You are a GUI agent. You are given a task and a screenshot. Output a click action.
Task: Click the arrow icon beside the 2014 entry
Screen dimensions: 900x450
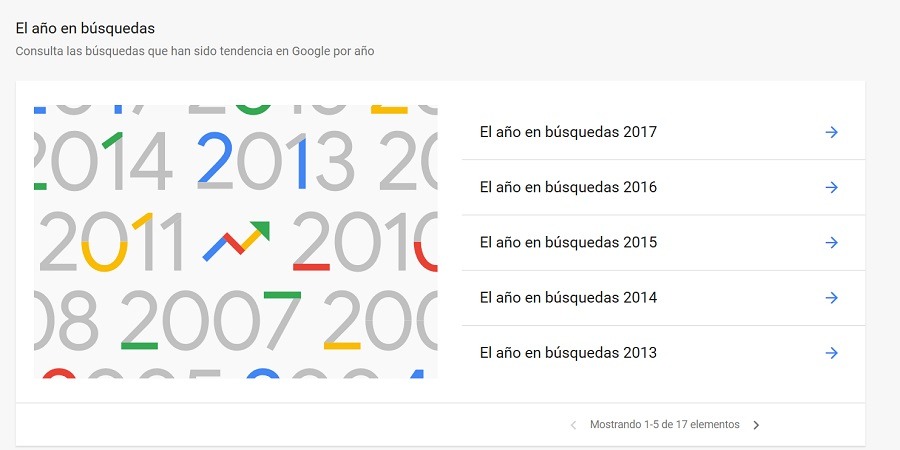pyautogui.click(x=831, y=297)
